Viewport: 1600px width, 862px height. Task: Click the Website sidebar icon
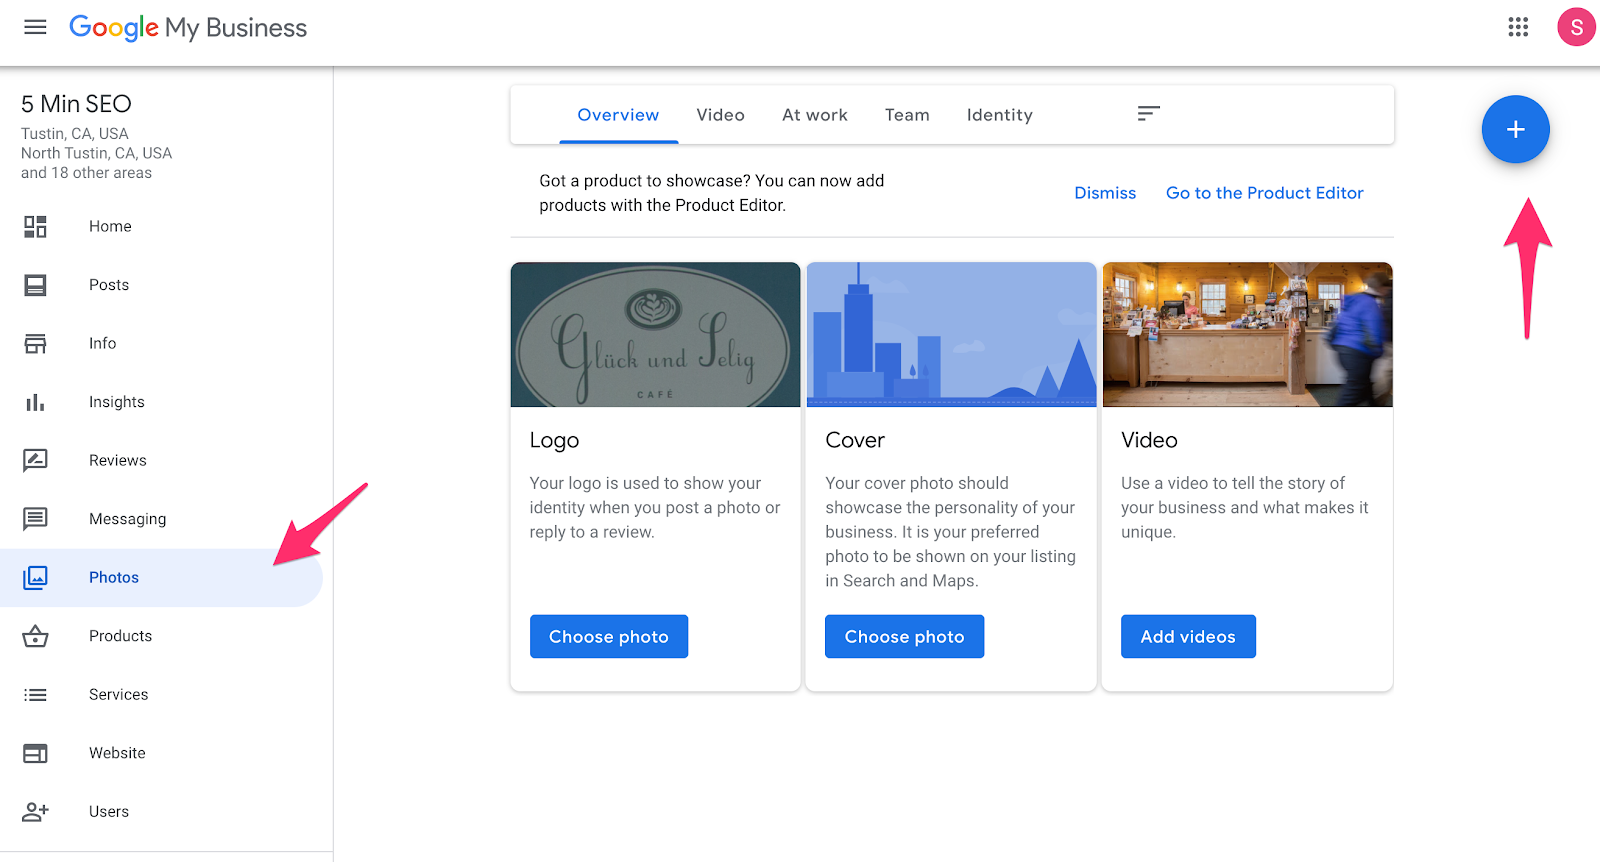coord(35,753)
